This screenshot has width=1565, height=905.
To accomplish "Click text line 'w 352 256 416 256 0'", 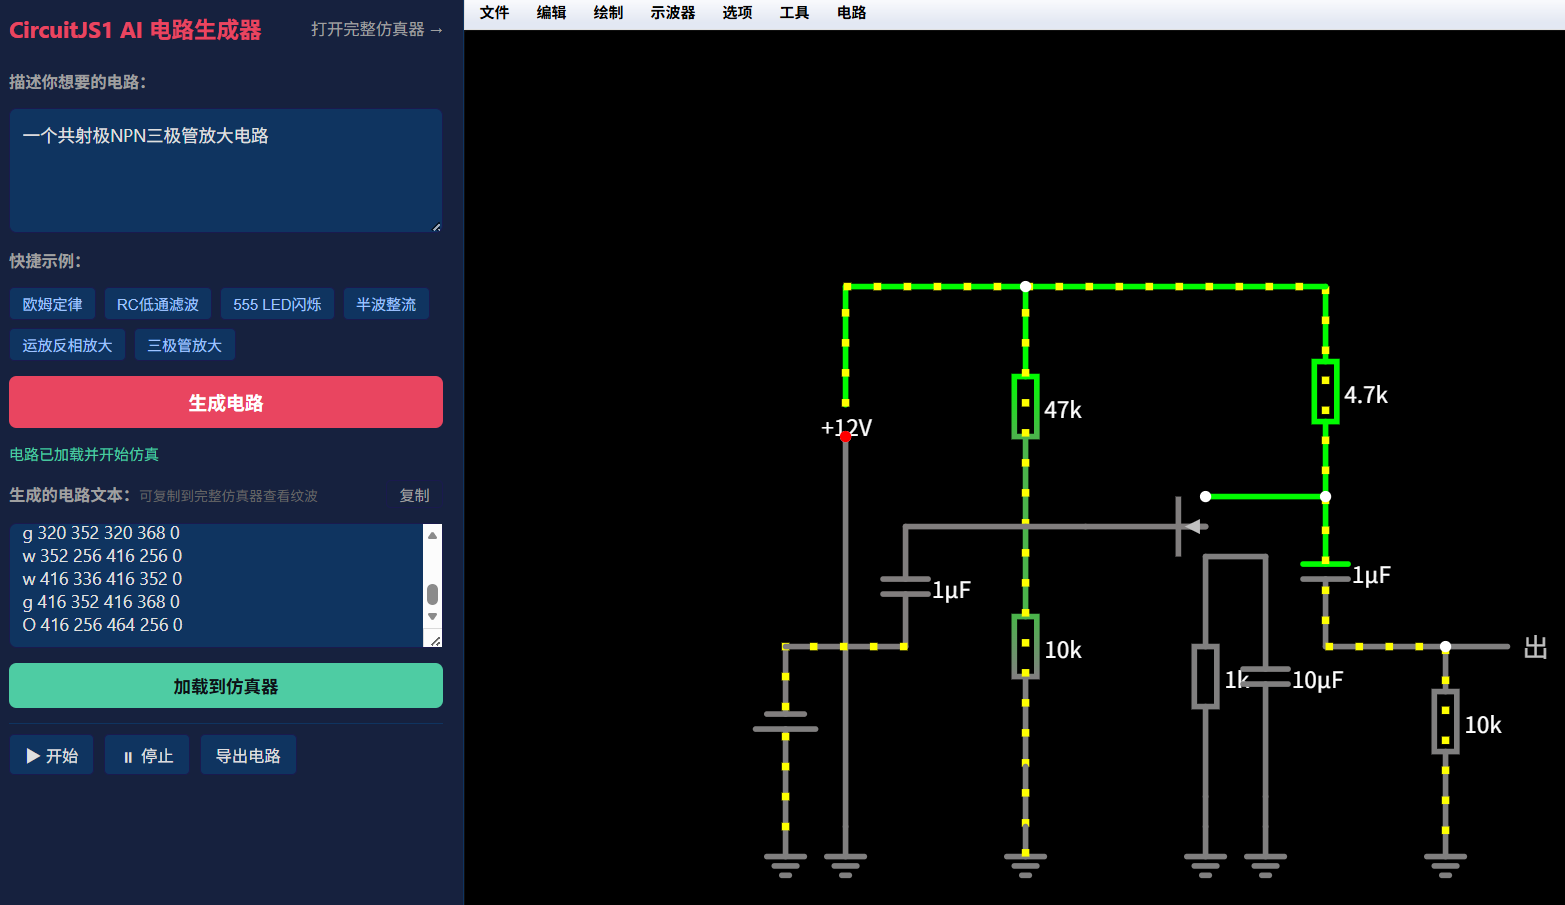I will (x=102, y=556).
